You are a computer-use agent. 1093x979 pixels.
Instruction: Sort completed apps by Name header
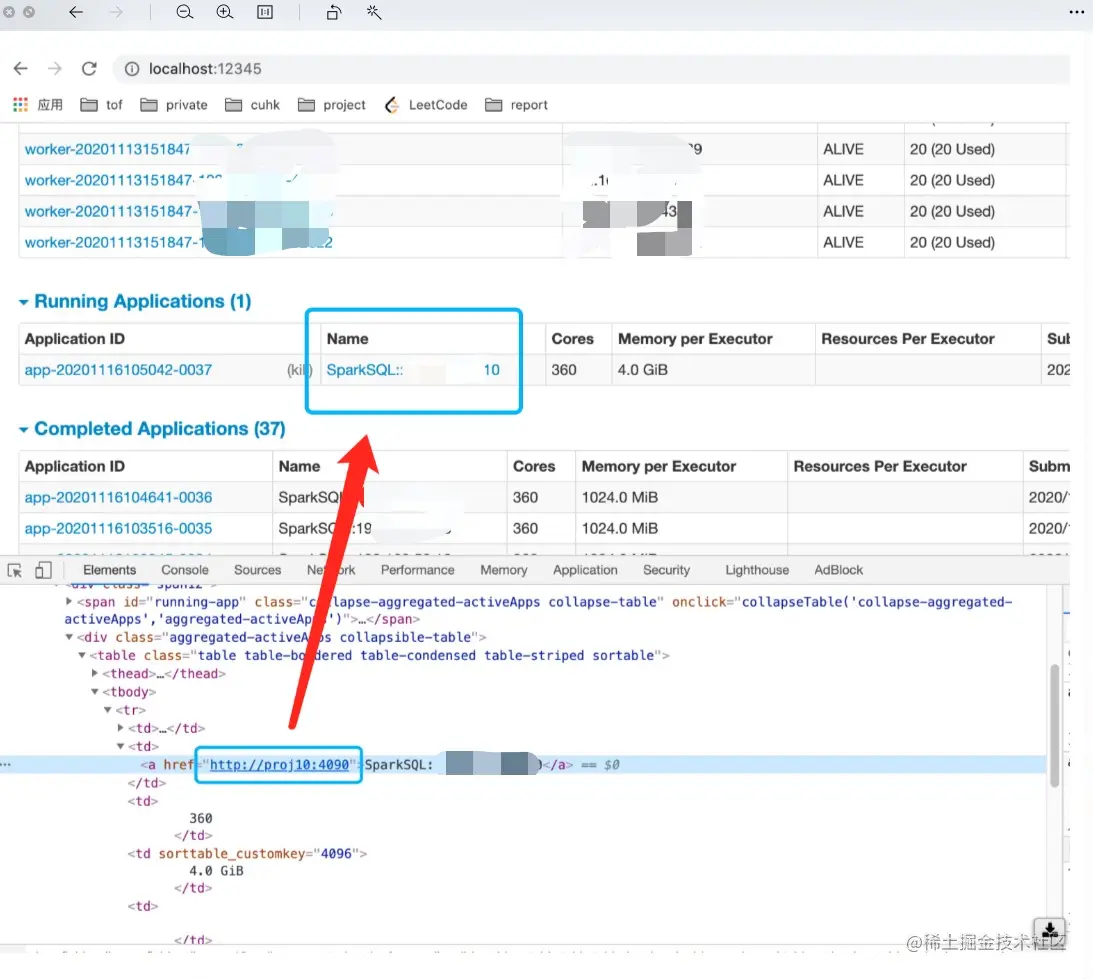[x=299, y=466]
